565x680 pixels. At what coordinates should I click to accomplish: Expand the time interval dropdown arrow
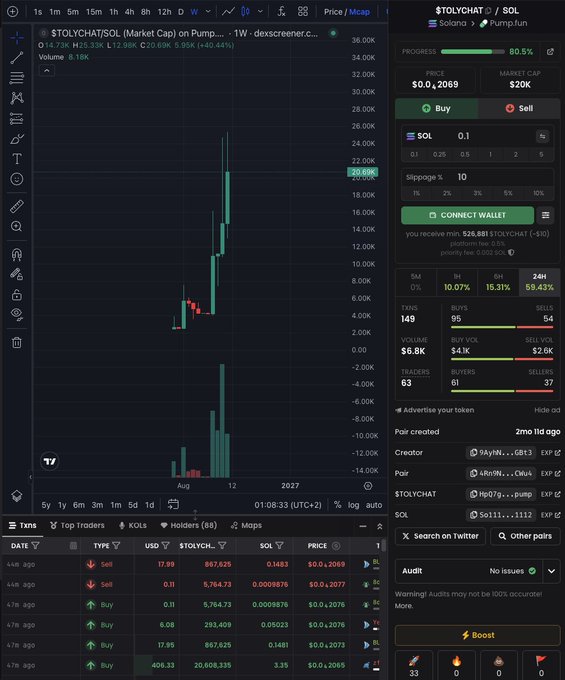[208, 12]
